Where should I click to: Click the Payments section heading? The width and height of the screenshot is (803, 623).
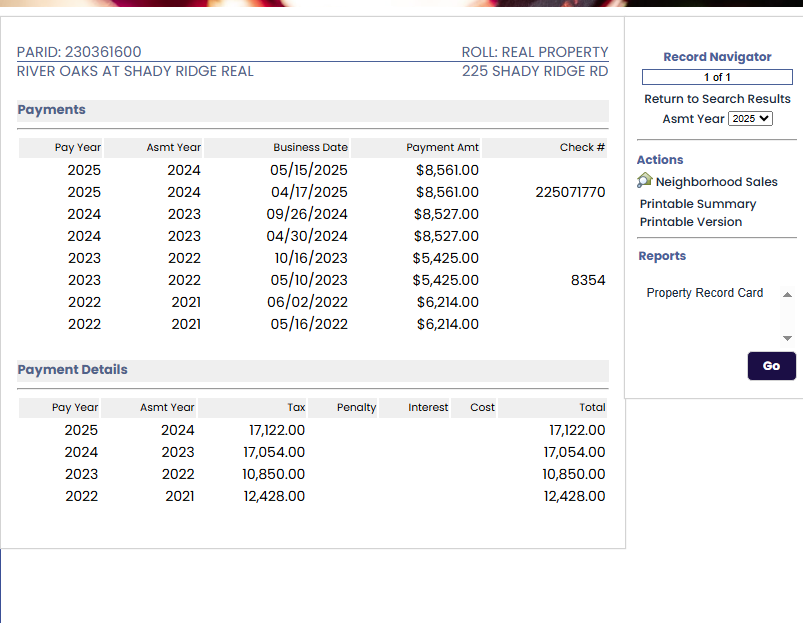point(52,110)
